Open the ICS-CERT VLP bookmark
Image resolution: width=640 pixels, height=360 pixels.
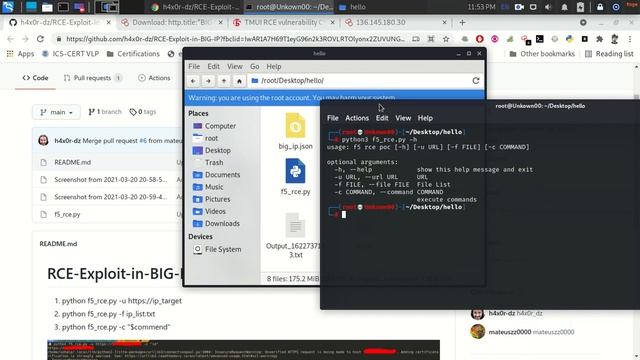click(71, 54)
